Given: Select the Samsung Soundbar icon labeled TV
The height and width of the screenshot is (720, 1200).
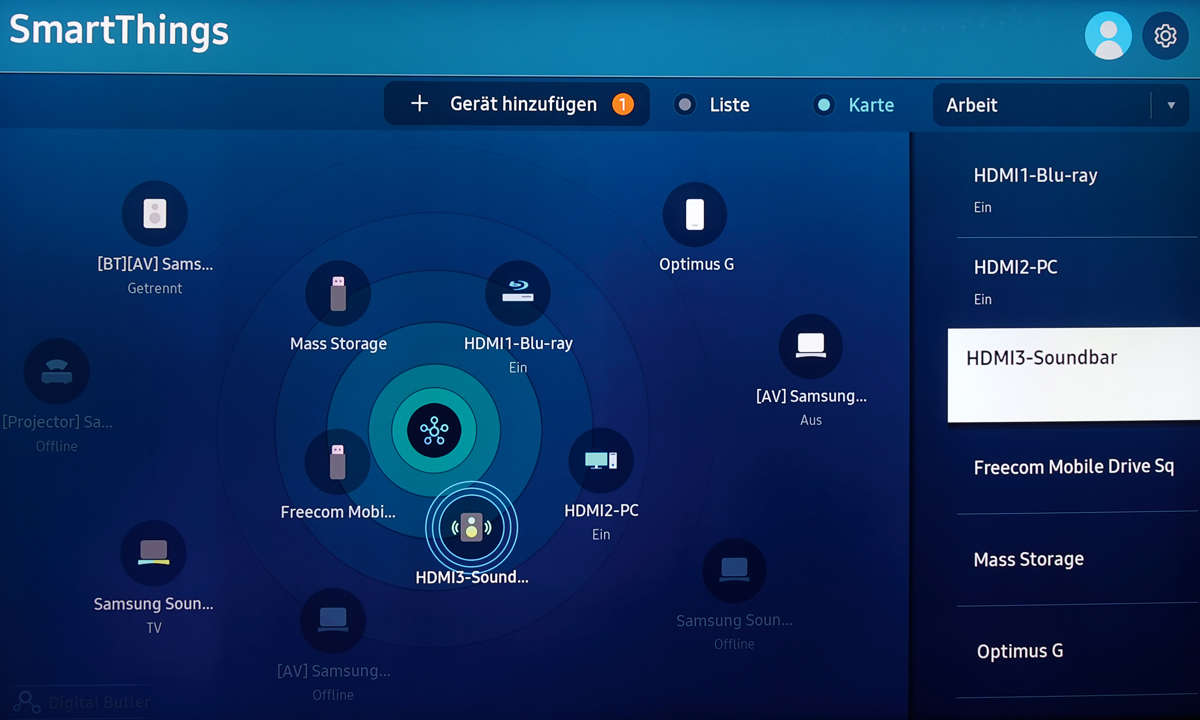Looking at the screenshot, I should click(x=153, y=553).
